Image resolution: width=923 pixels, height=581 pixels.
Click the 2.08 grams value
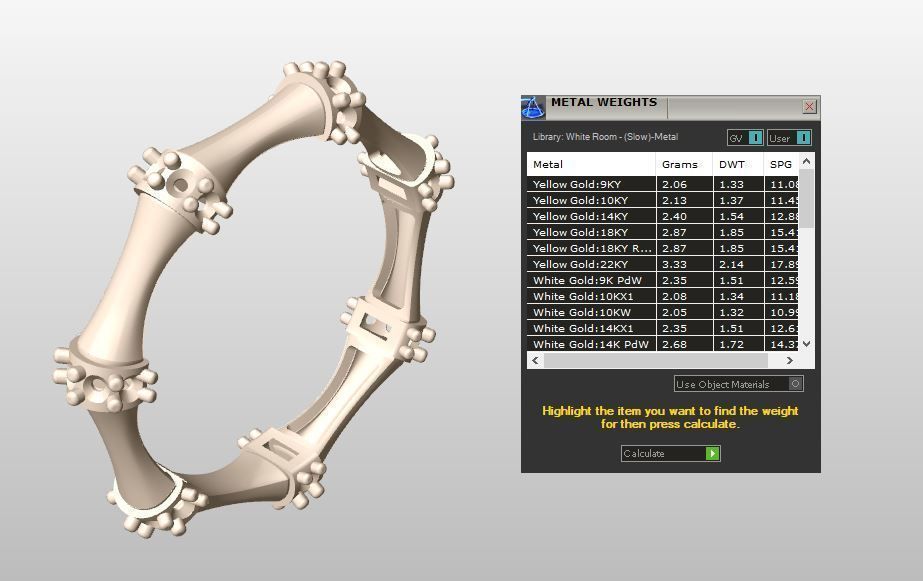coord(674,296)
